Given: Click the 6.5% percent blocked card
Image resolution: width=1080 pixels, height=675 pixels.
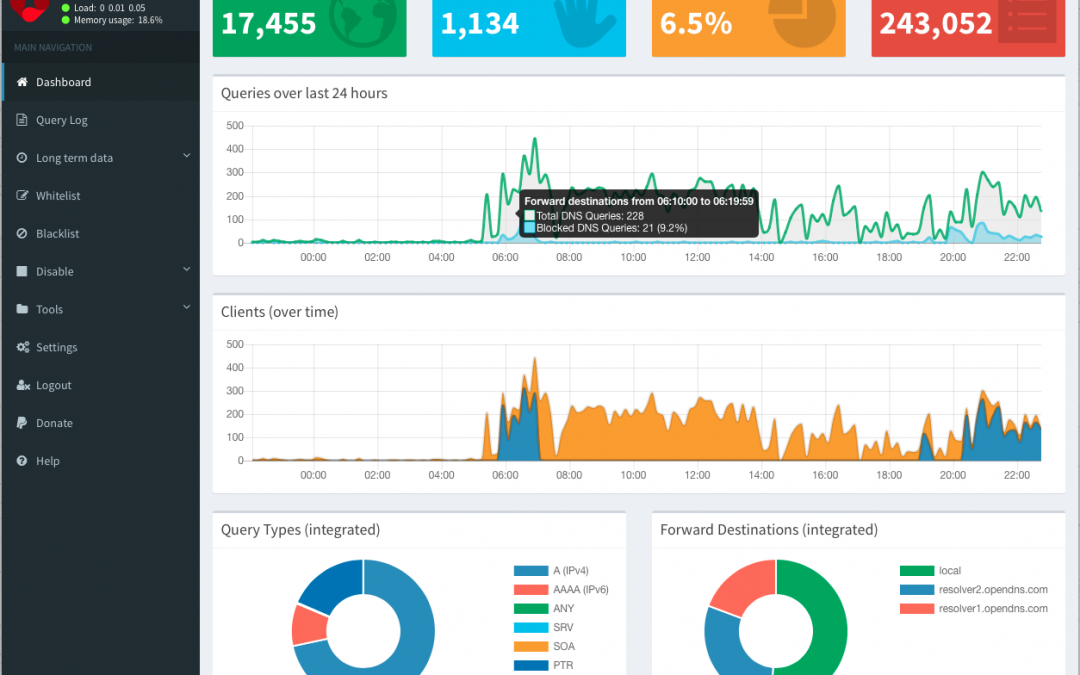Looking at the screenshot, I should pos(749,26).
